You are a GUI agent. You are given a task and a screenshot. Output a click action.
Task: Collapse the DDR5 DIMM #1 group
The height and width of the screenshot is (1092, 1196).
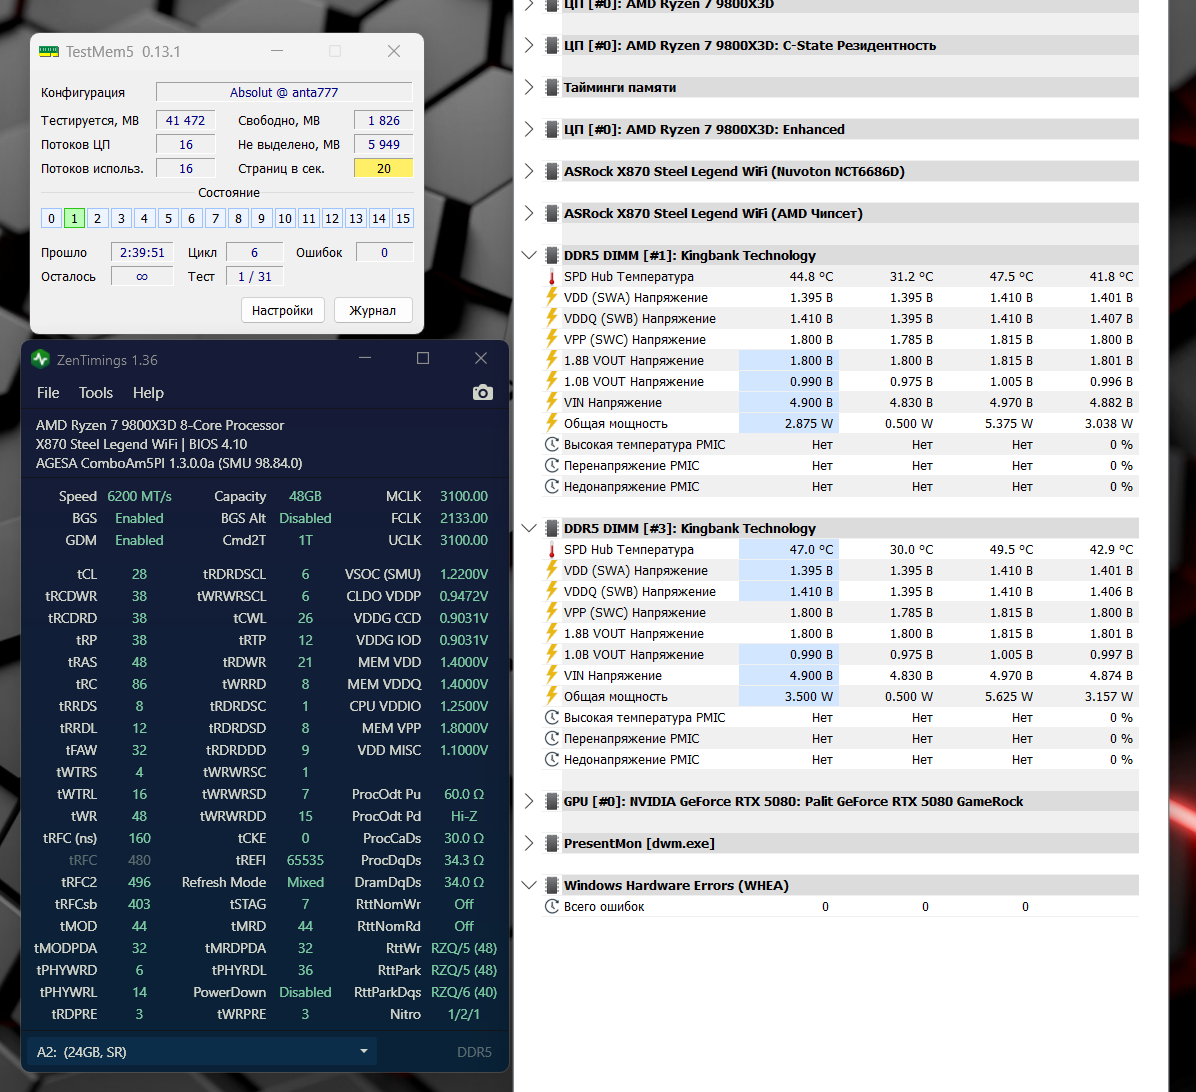pos(529,255)
